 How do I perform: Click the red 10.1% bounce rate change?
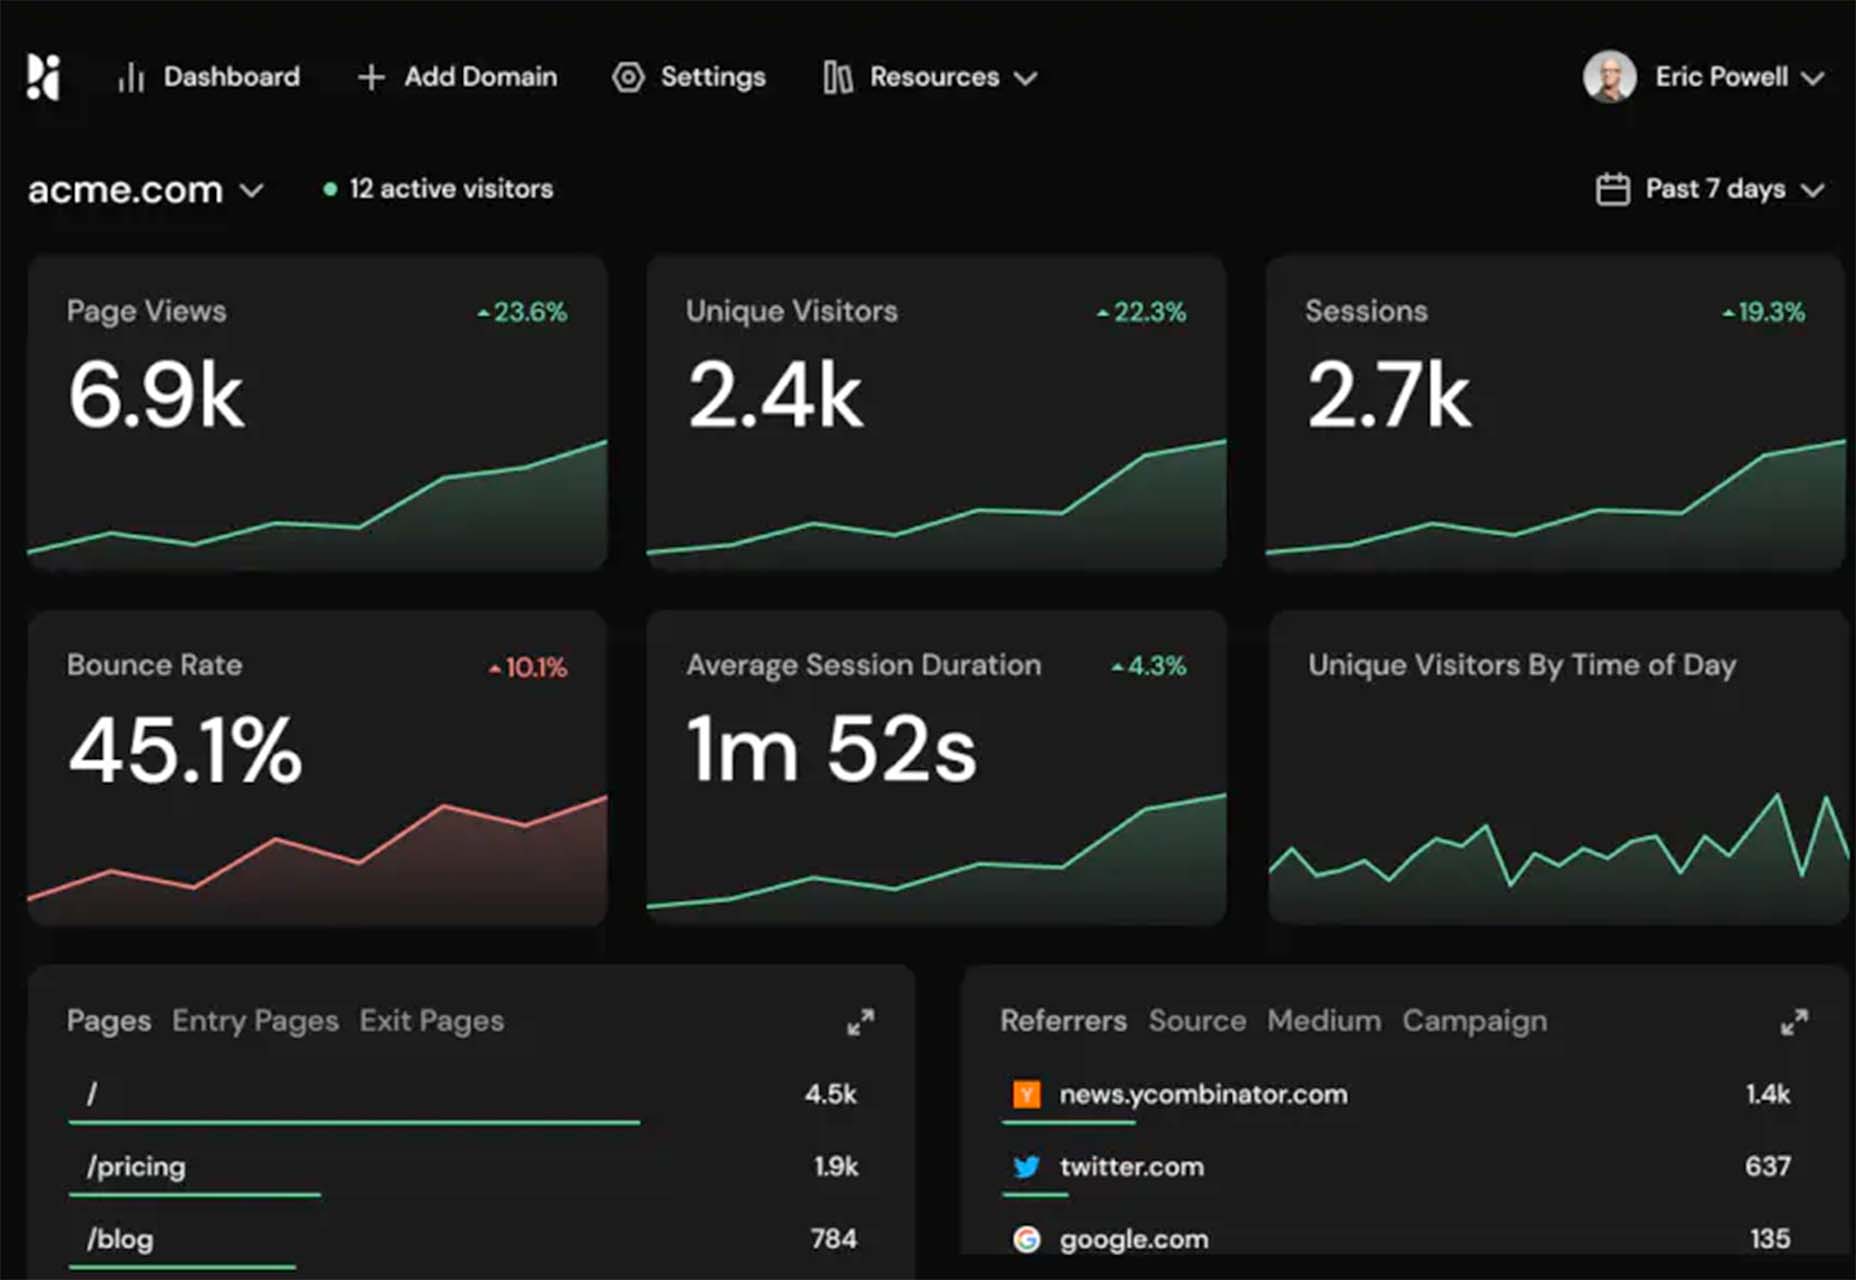coord(528,667)
